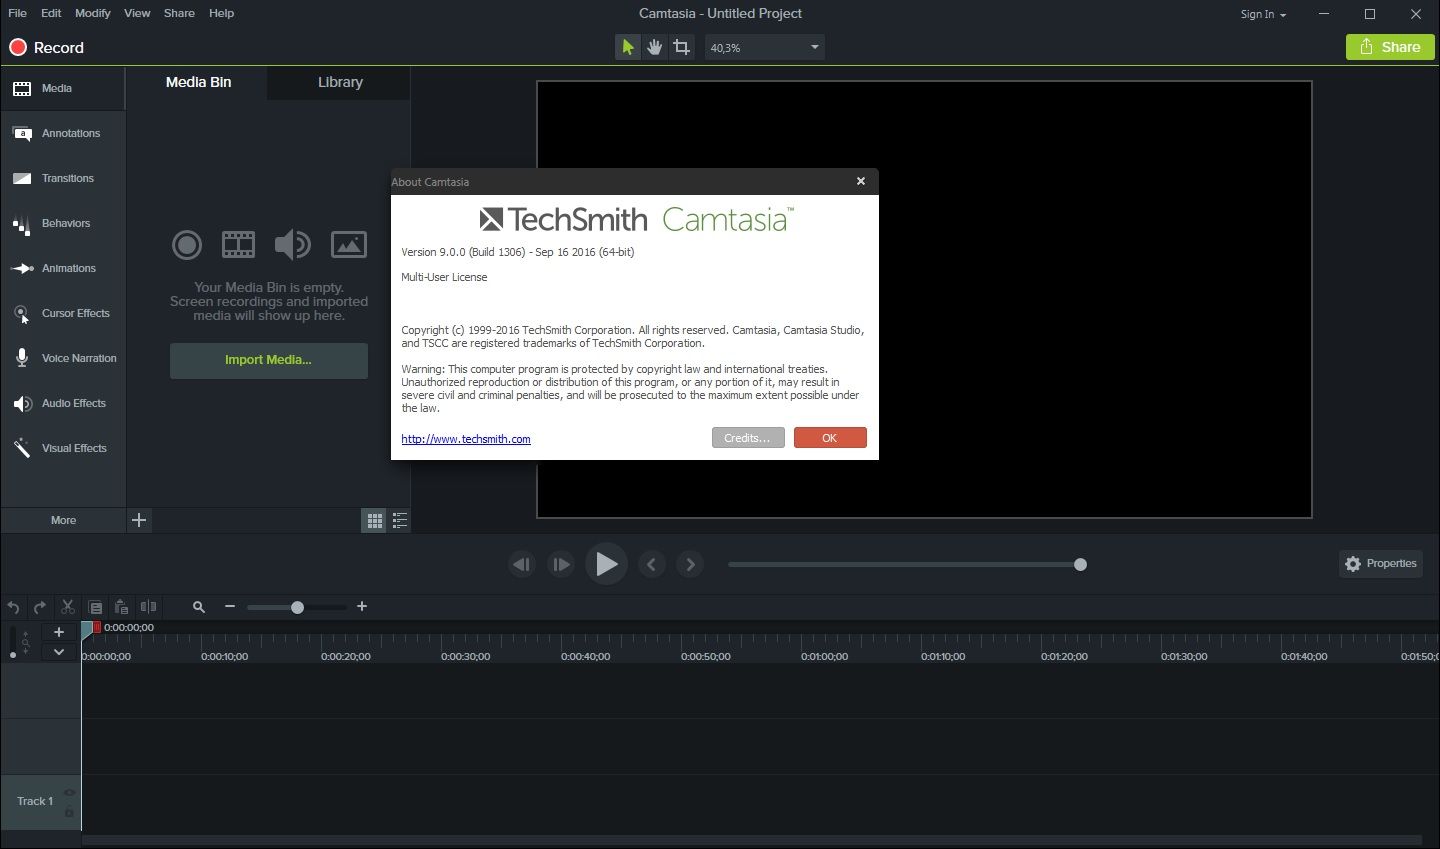Open the Properties panel

pos(1381,564)
